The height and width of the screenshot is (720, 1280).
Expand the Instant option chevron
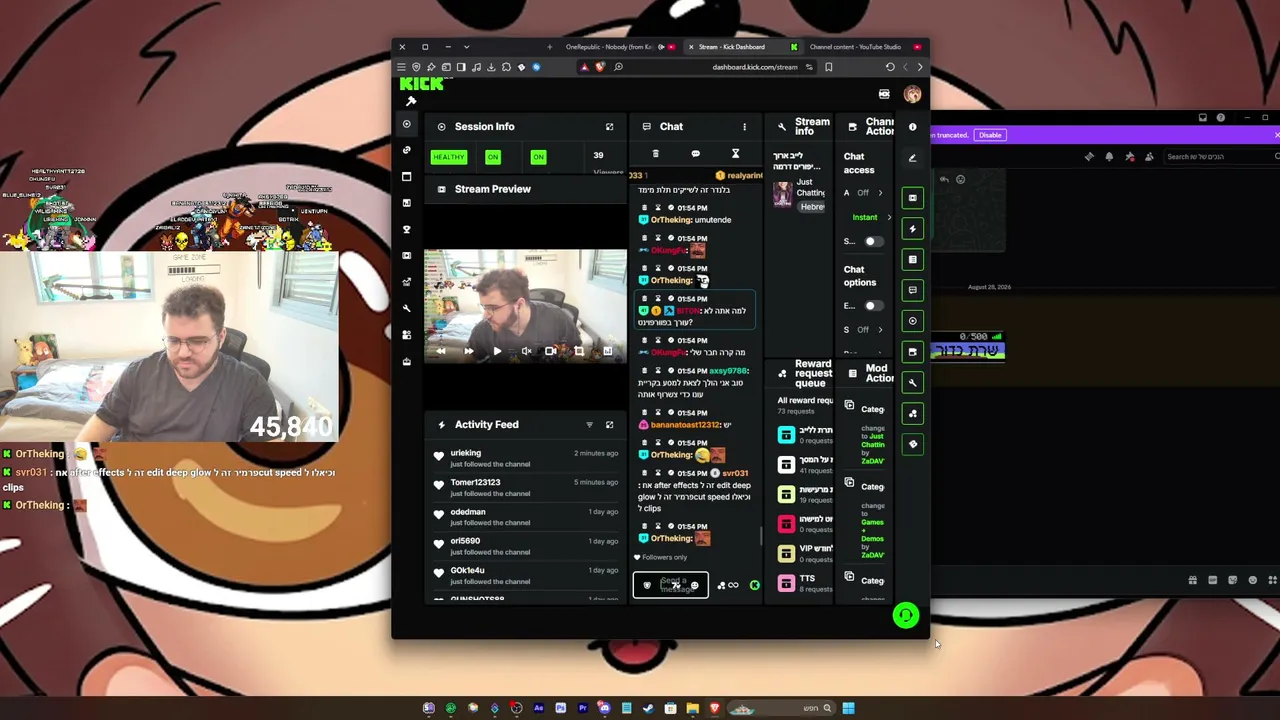click(x=889, y=217)
